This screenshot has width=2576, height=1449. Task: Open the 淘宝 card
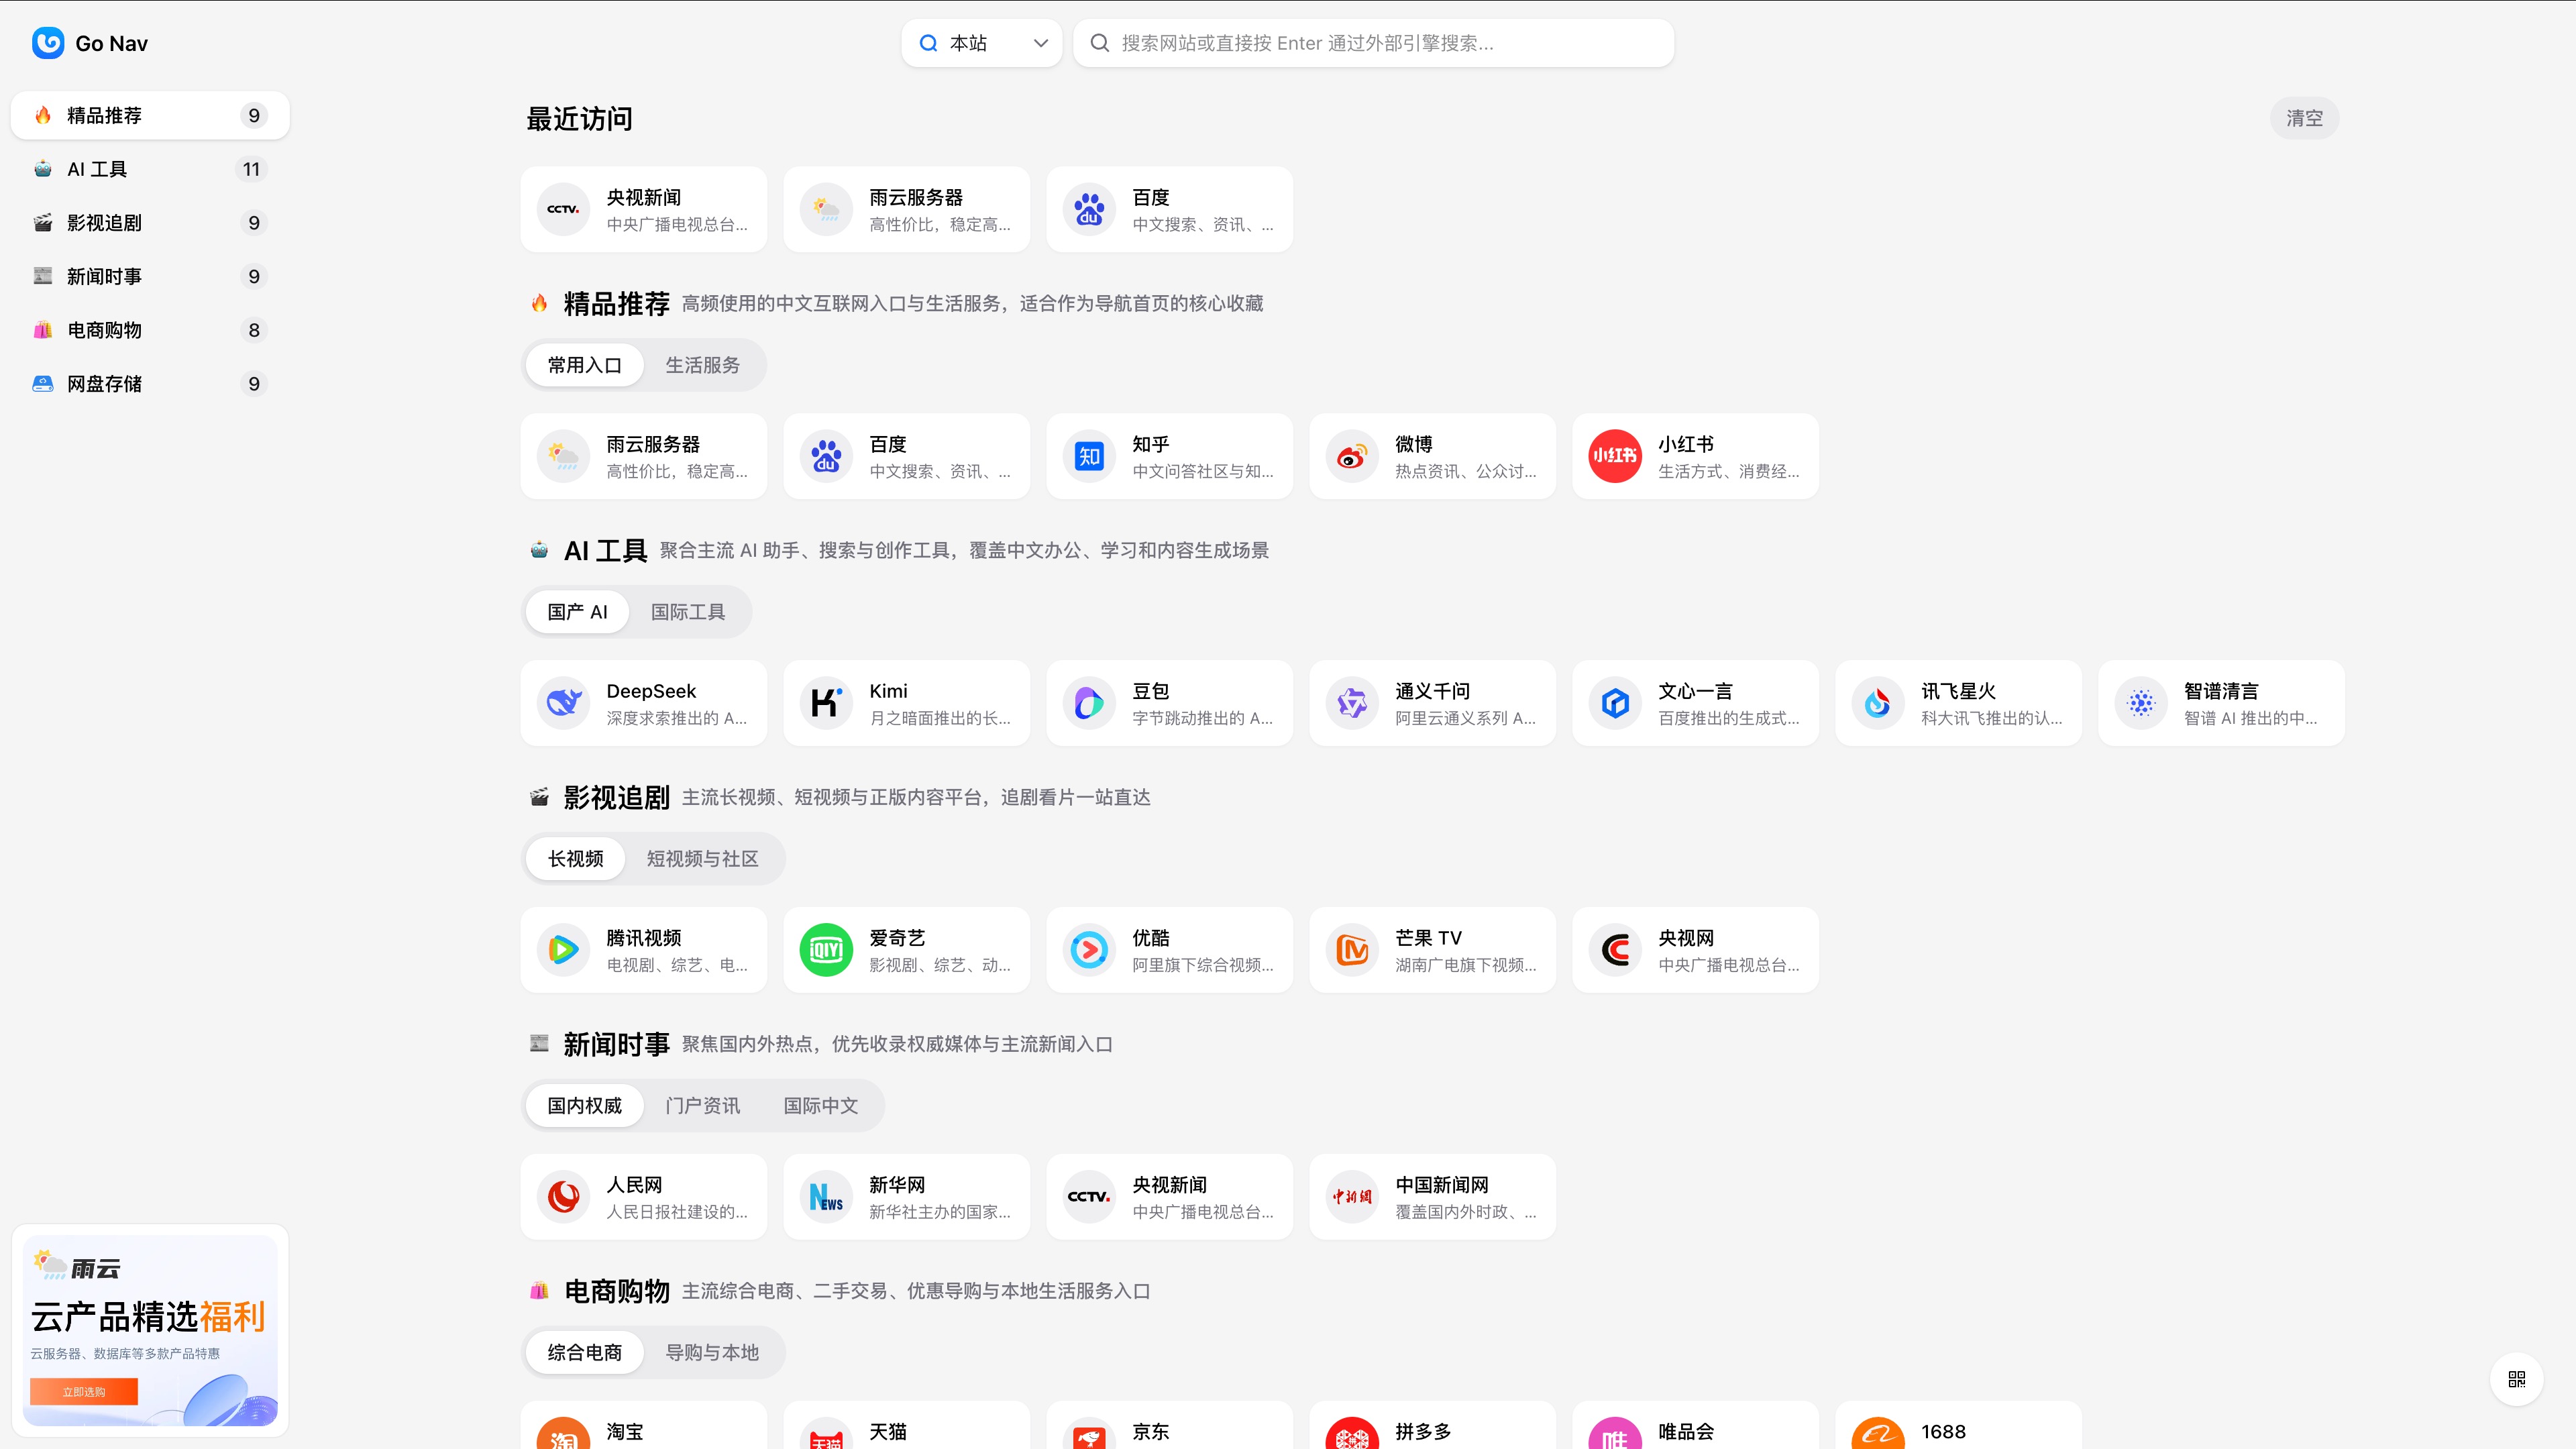[x=644, y=1426]
